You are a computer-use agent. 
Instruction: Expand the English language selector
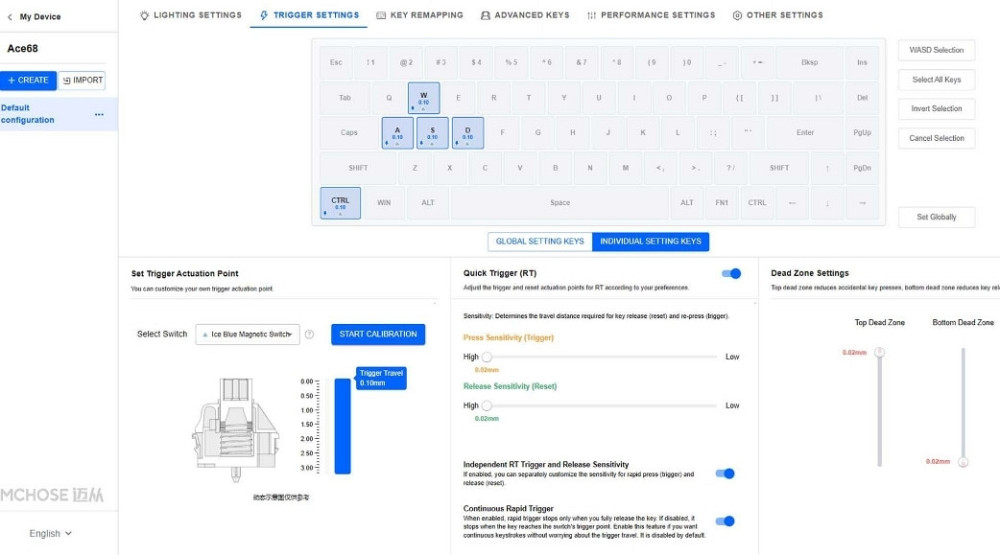point(50,533)
